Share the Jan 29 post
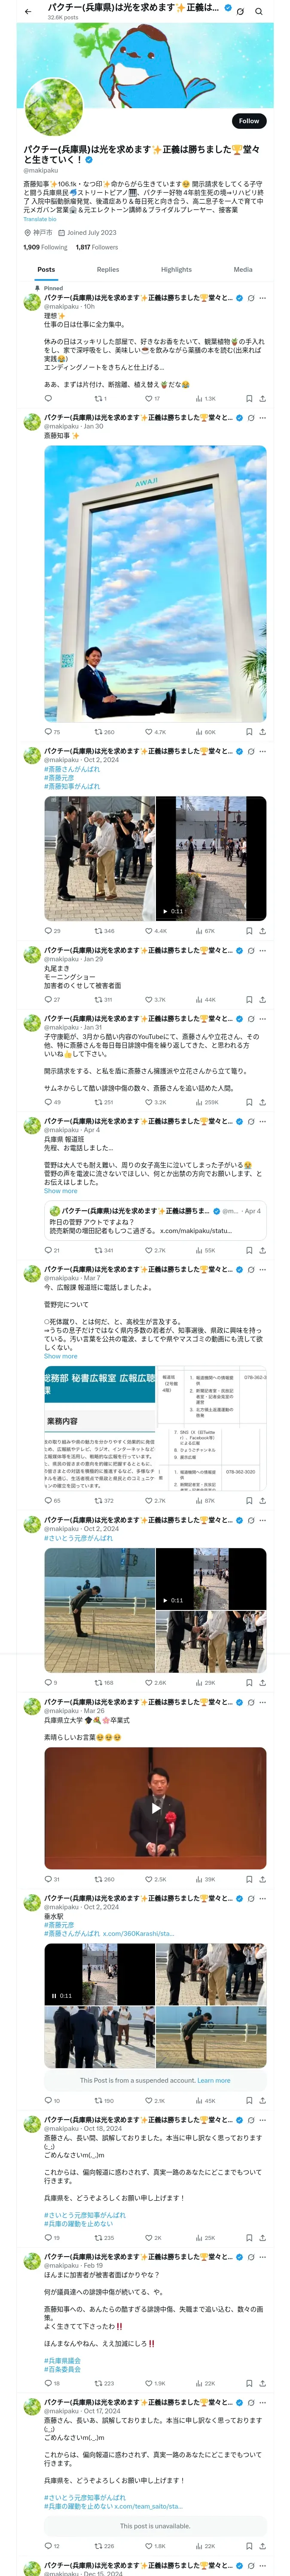 tap(263, 999)
